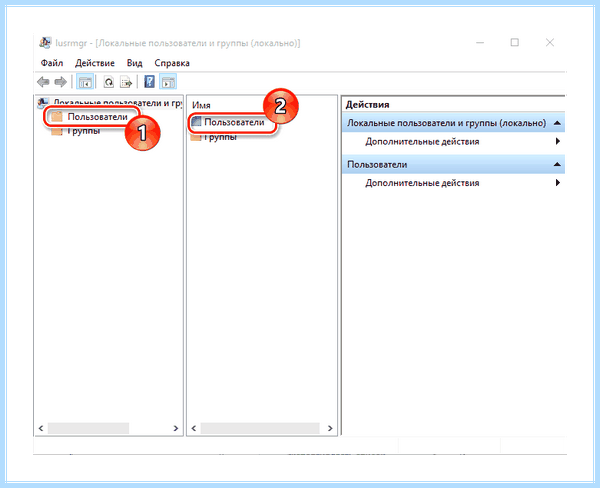Click the tree pane horizontal scrollbar thumb
This screenshot has width=600, height=488.
88,428
